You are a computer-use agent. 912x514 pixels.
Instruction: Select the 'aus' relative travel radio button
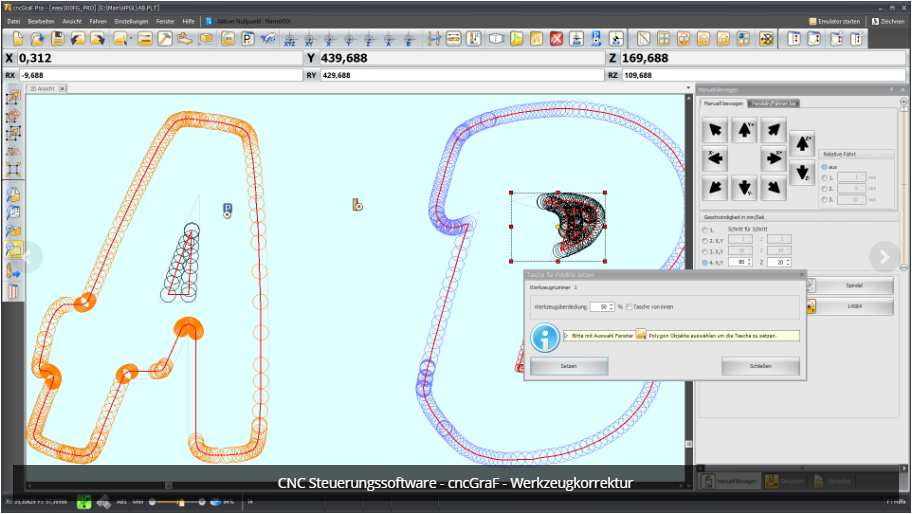[x=824, y=167]
